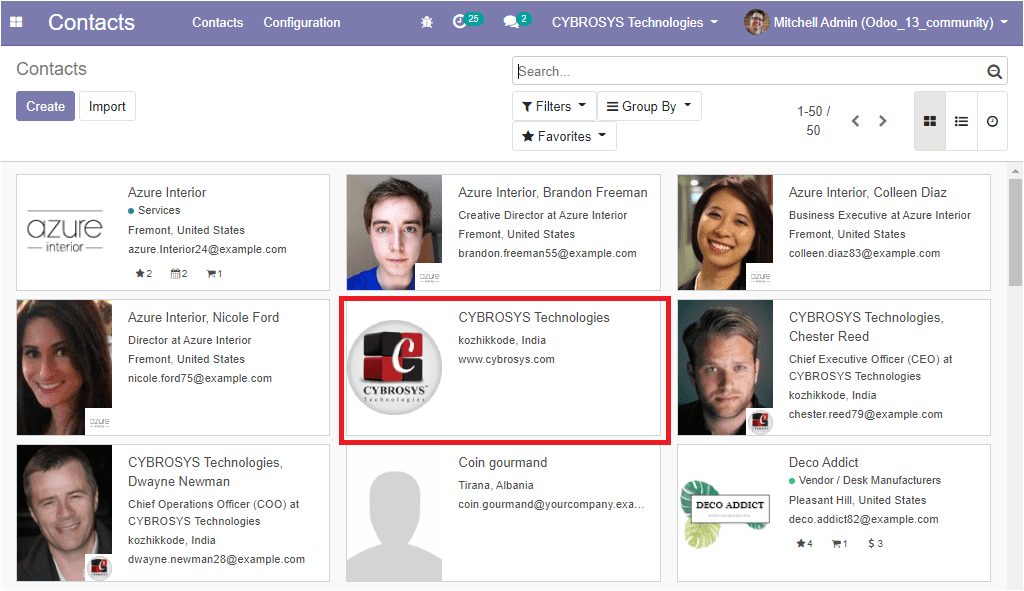1024x591 pixels.
Task: Click Azure Interior star count icon
Action: 140,274
